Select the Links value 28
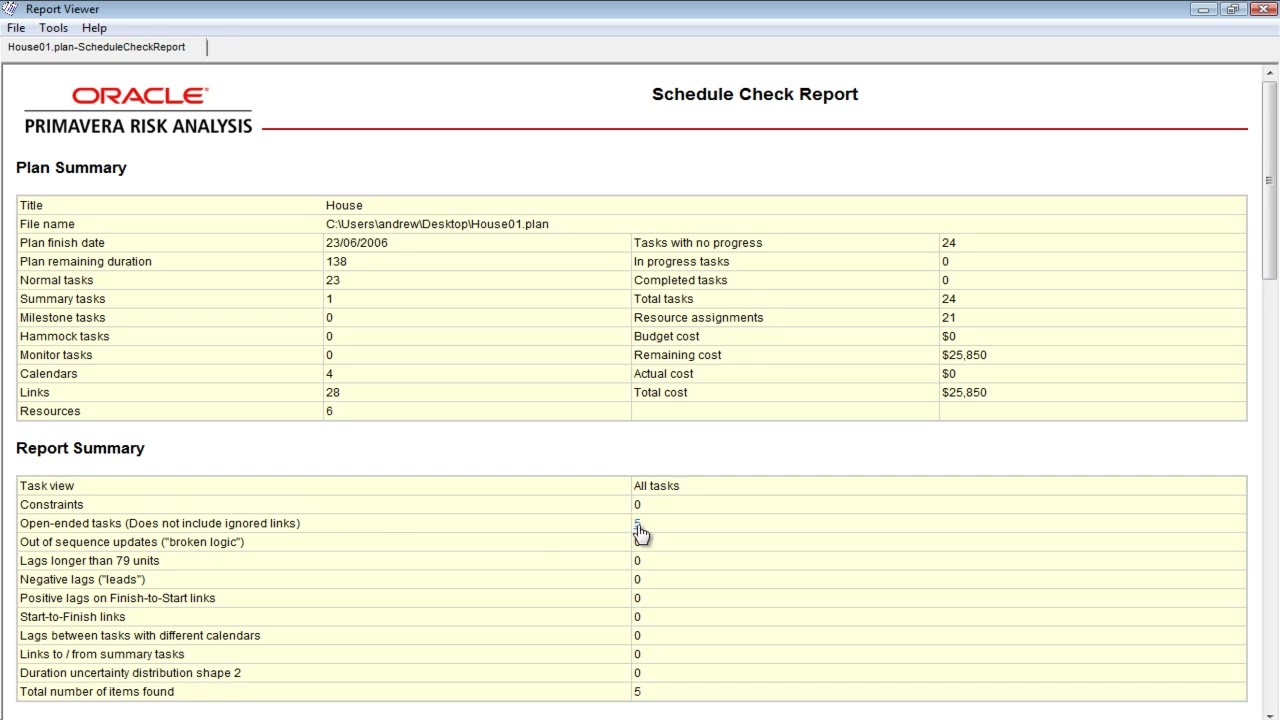The width and height of the screenshot is (1280, 720). pos(333,392)
